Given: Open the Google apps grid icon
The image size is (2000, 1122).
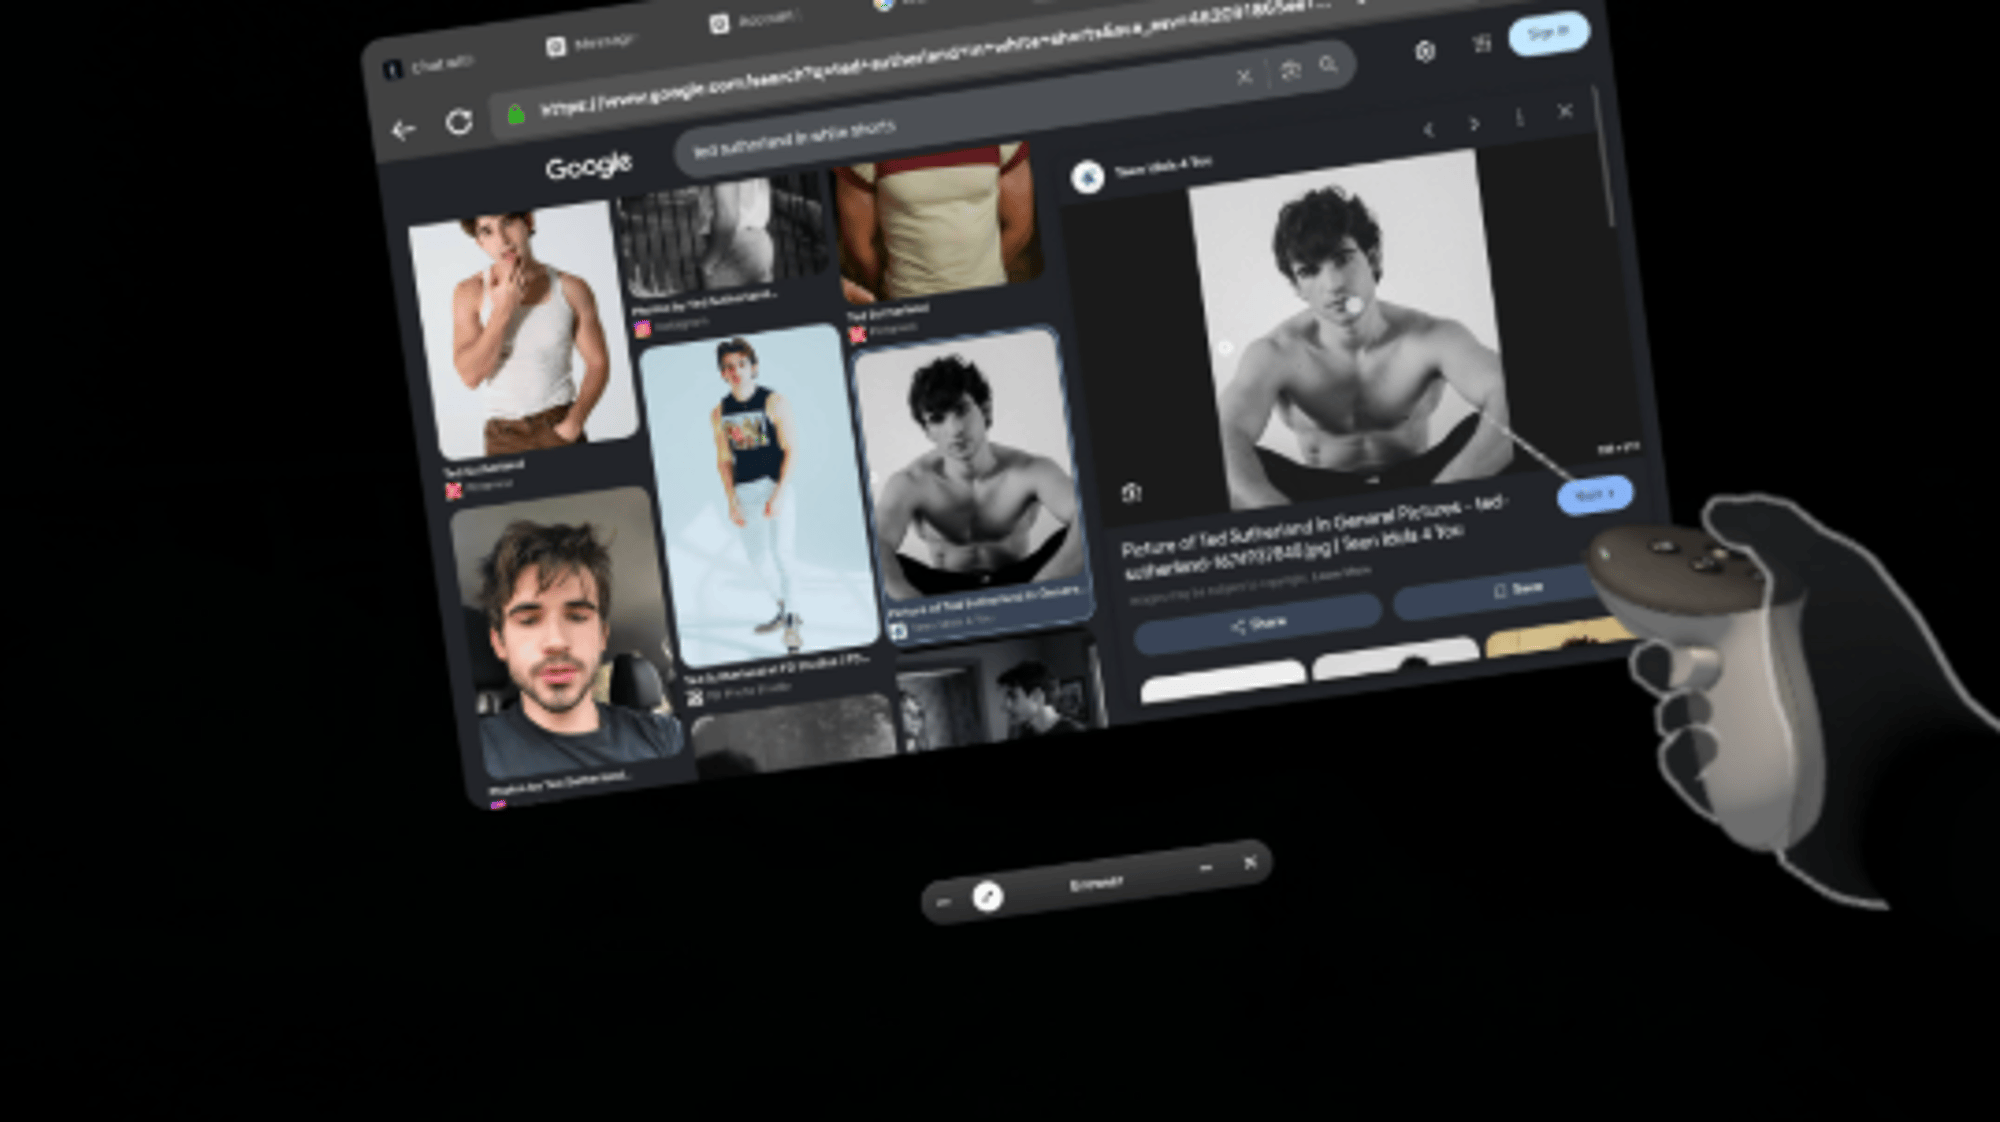Looking at the screenshot, I should [x=1482, y=44].
